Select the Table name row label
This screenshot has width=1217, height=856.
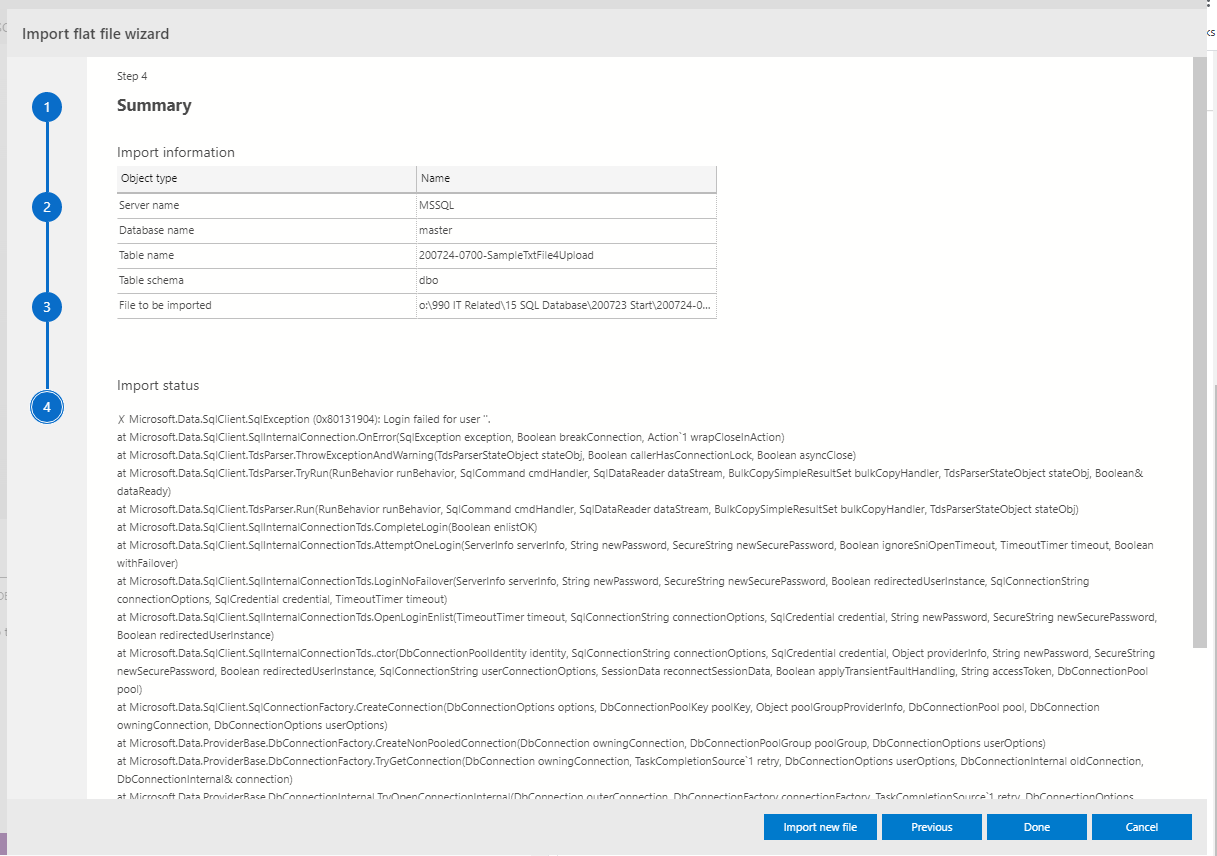146,255
